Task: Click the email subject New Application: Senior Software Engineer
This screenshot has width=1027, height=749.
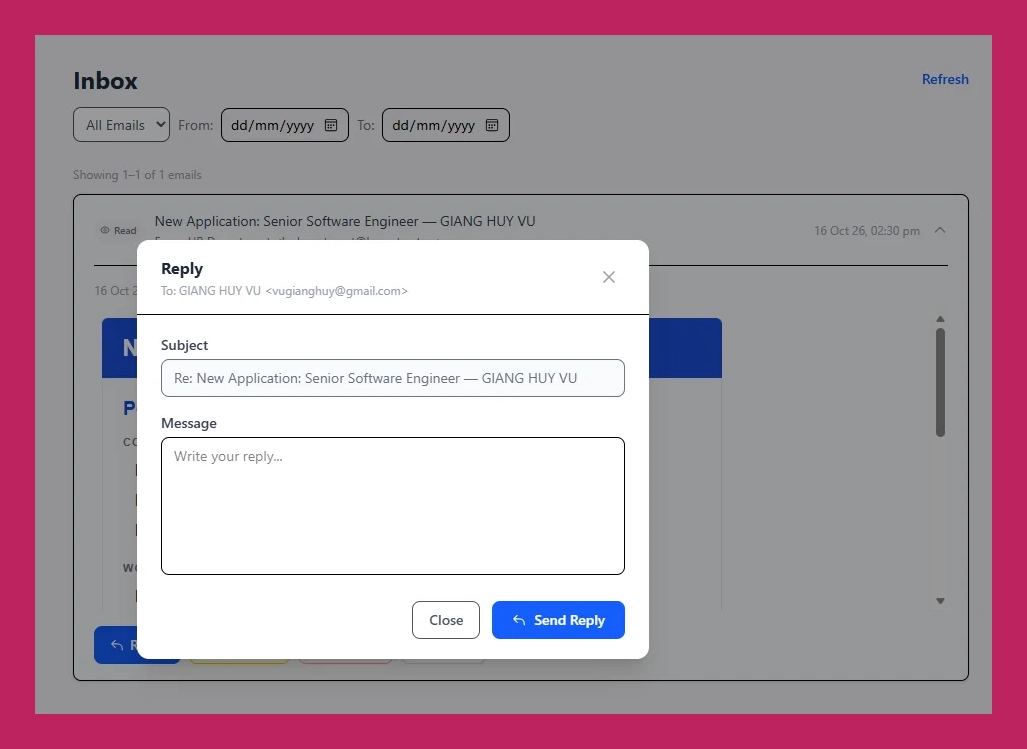Action: point(345,221)
